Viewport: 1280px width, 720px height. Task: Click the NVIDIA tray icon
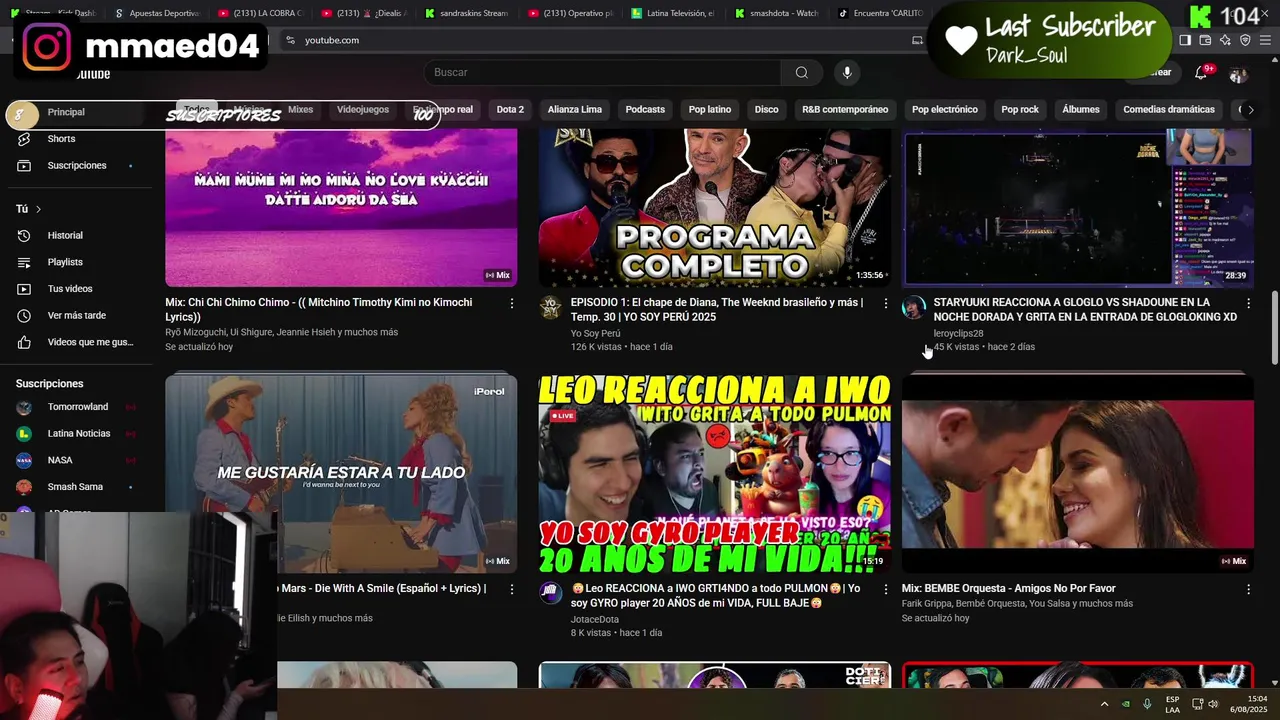point(1126,704)
